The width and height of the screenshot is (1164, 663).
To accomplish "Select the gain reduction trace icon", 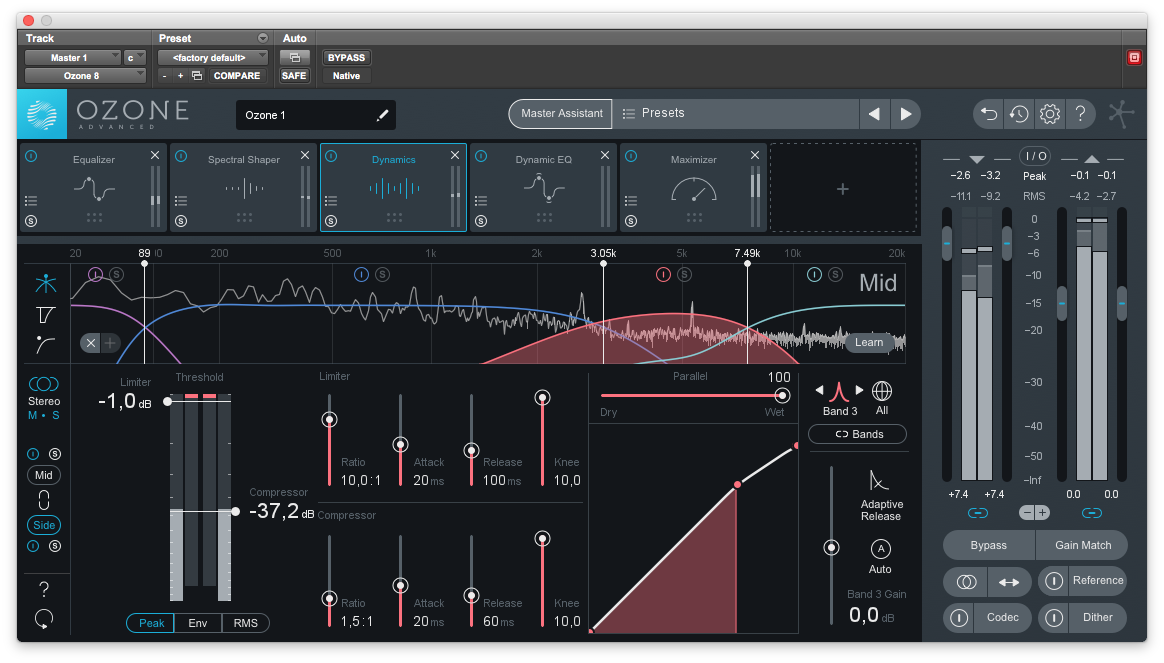I will tap(45, 344).
